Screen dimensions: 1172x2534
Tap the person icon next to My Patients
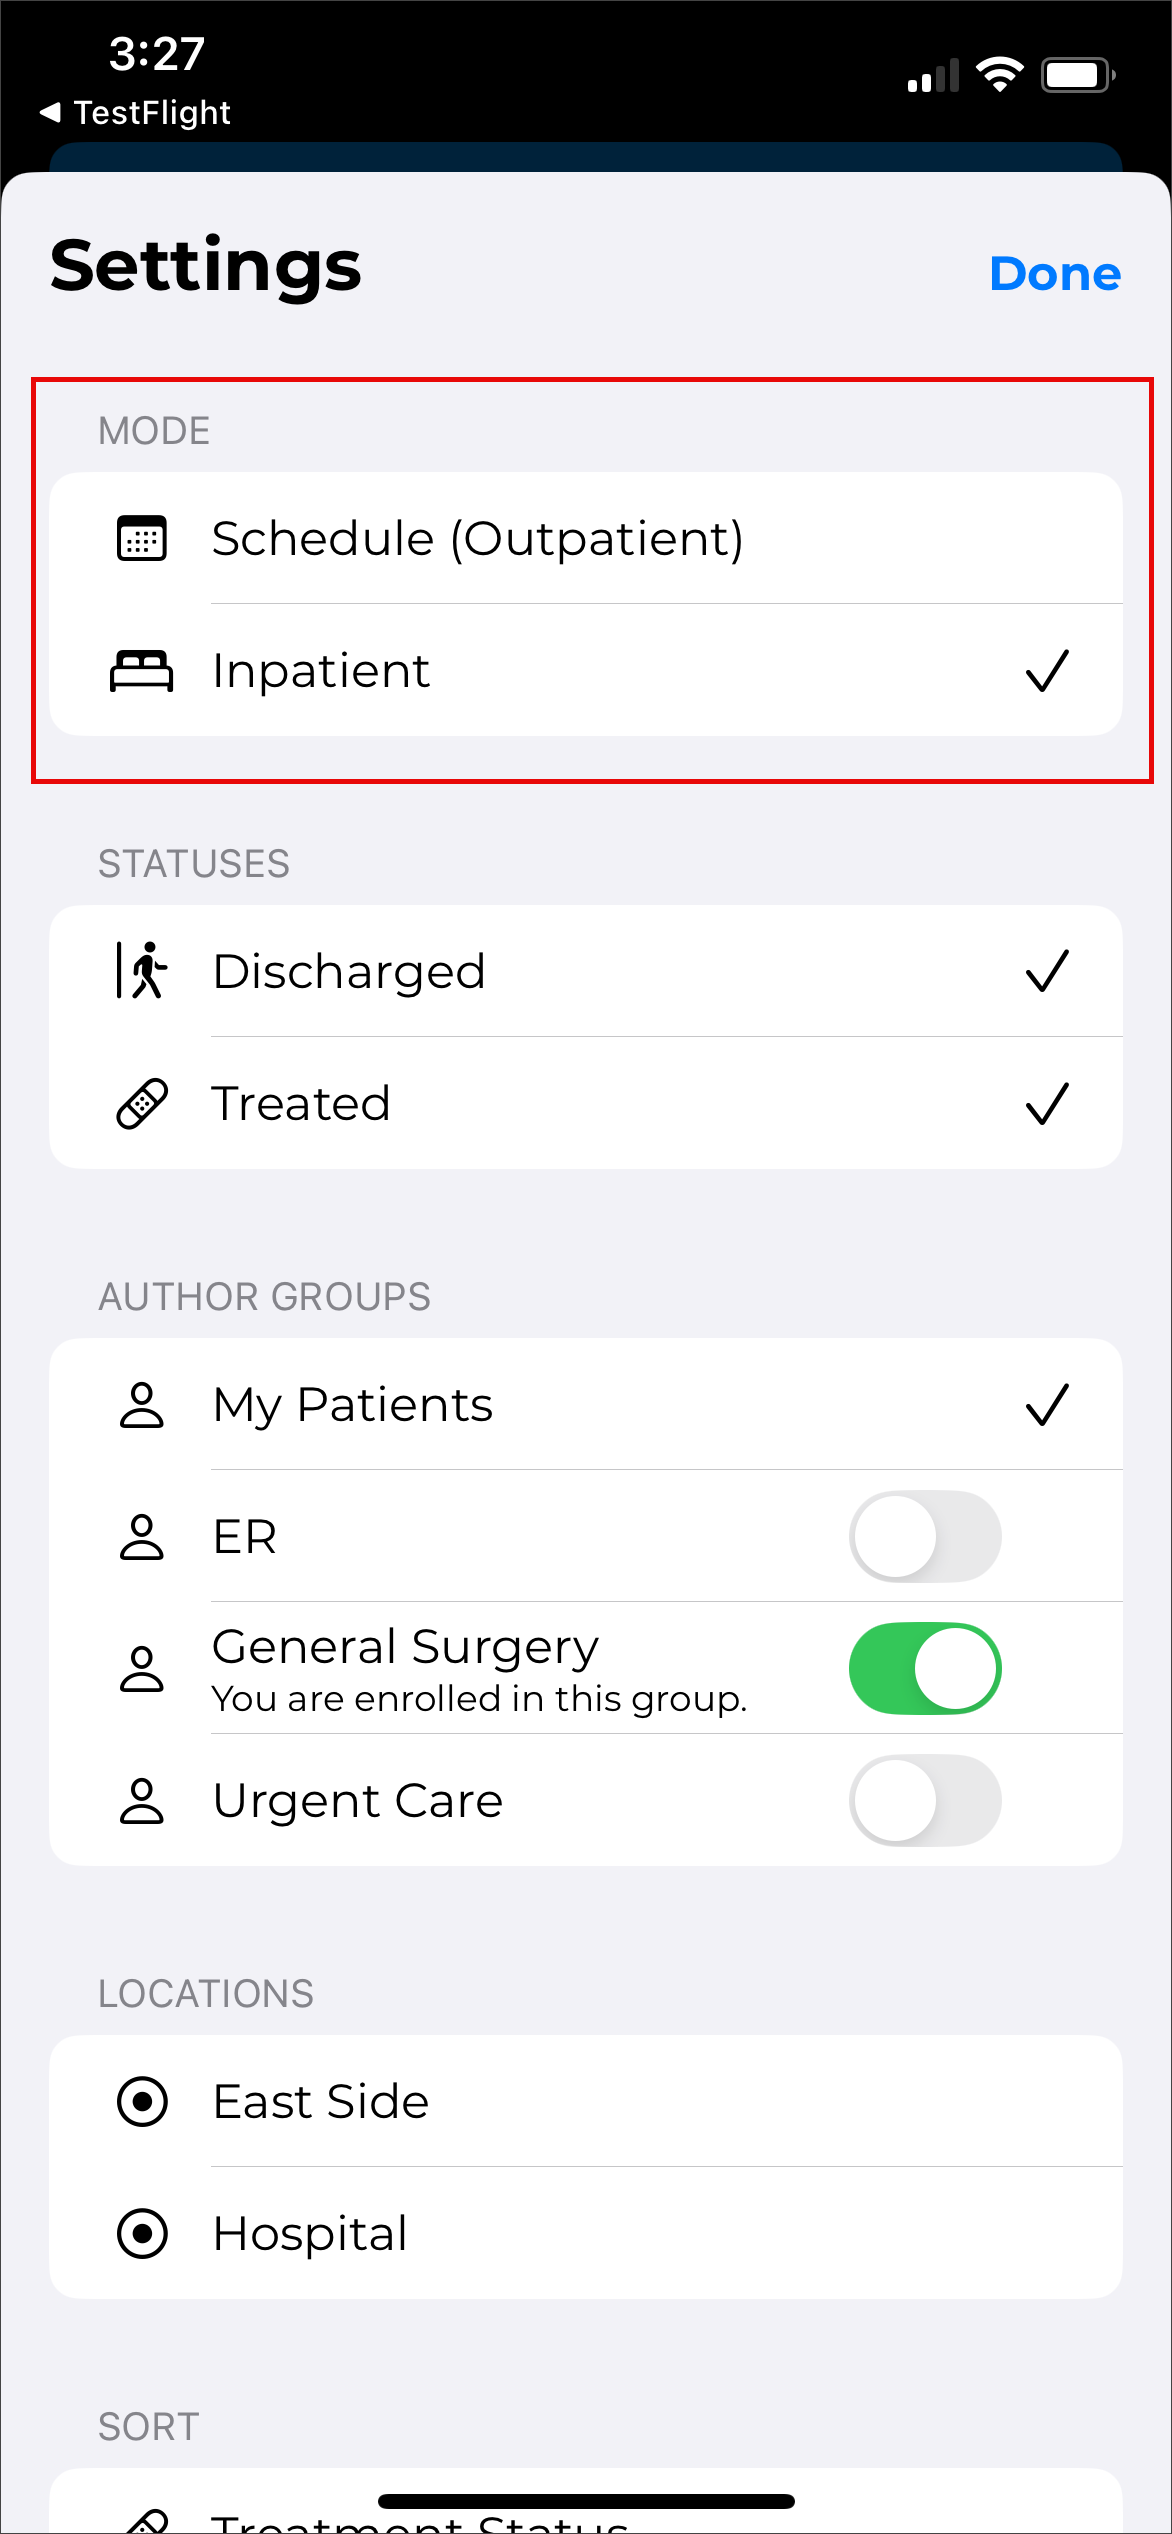[x=142, y=1405]
